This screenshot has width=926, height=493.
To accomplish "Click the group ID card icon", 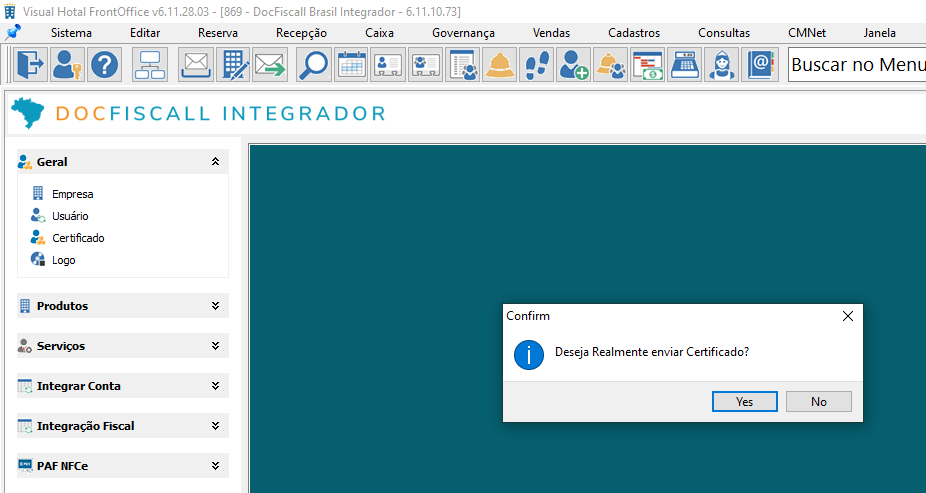I will (x=425, y=65).
